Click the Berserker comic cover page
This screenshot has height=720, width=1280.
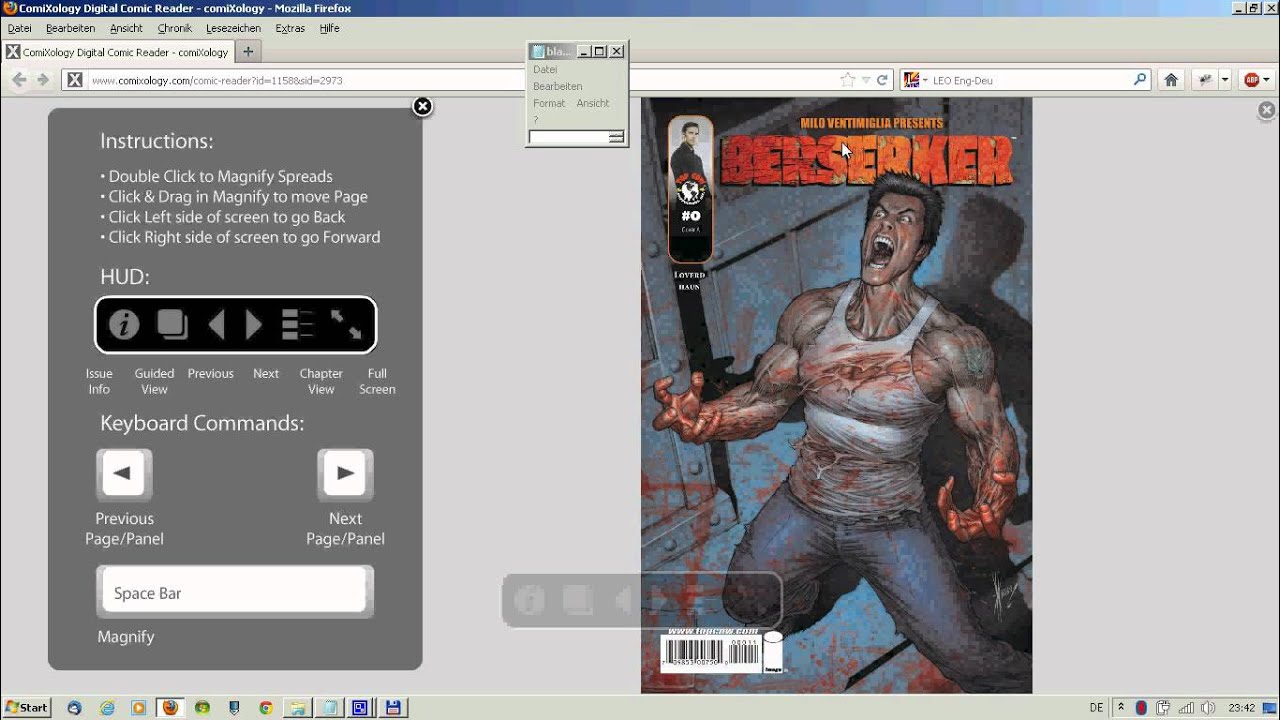pyautogui.click(x=836, y=395)
